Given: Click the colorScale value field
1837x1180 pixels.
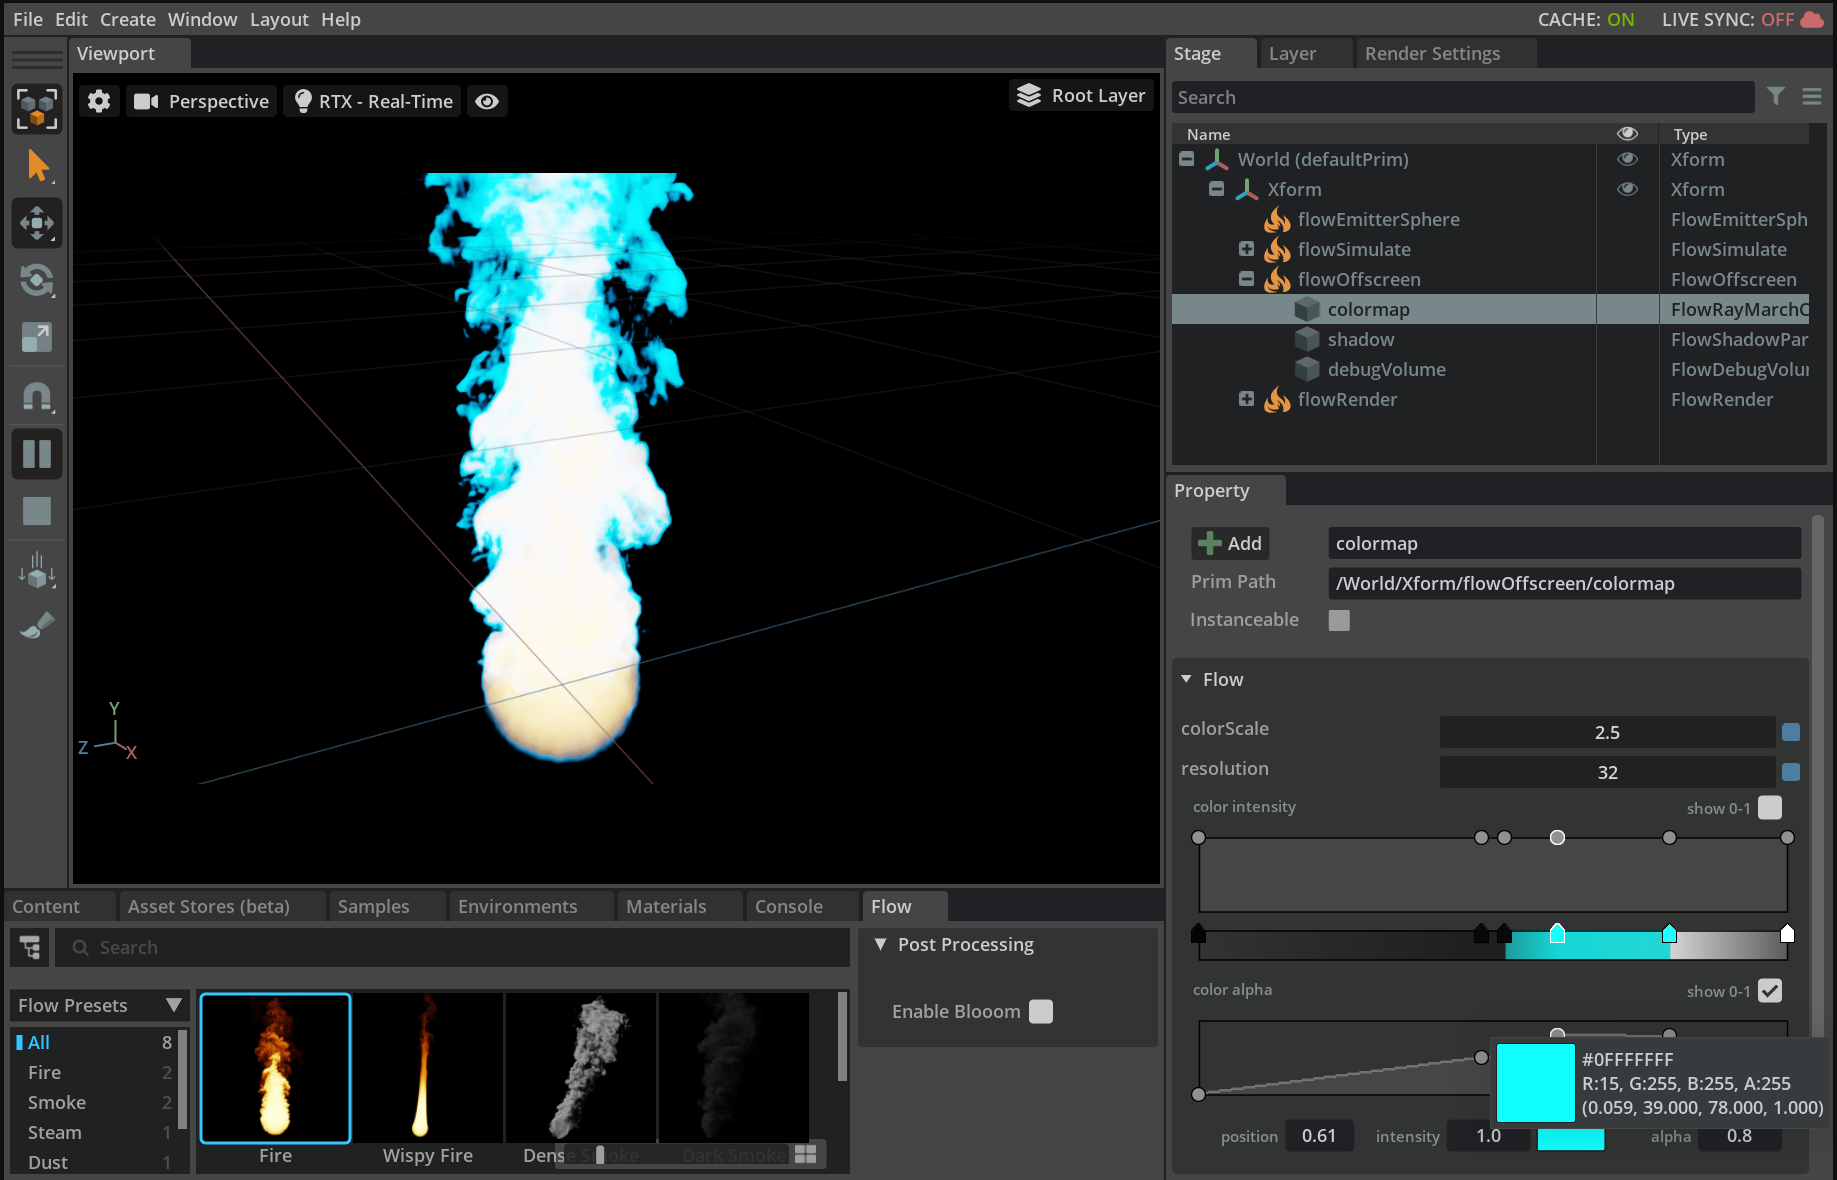Looking at the screenshot, I should (1607, 732).
